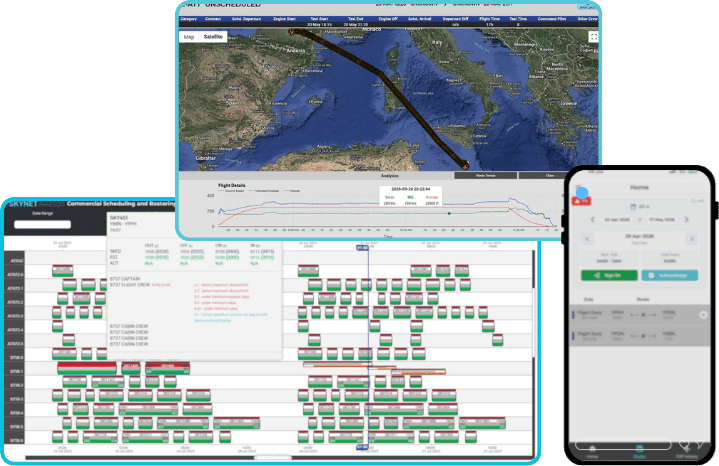Click the Route Terrain tab

coord(486,176)
